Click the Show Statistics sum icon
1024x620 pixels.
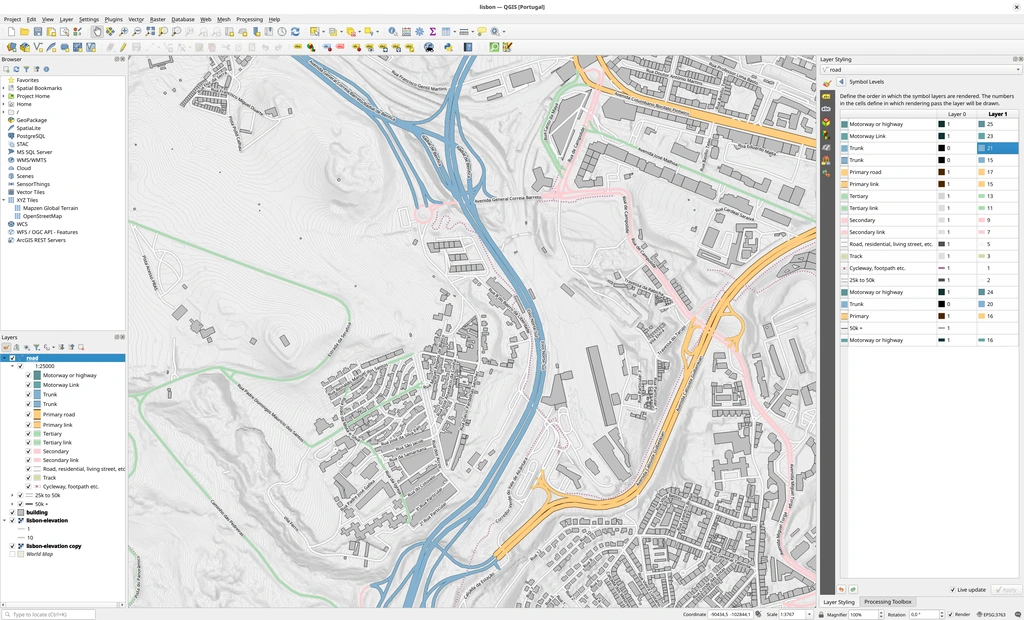pyautogui.click(x=432, y=32)
